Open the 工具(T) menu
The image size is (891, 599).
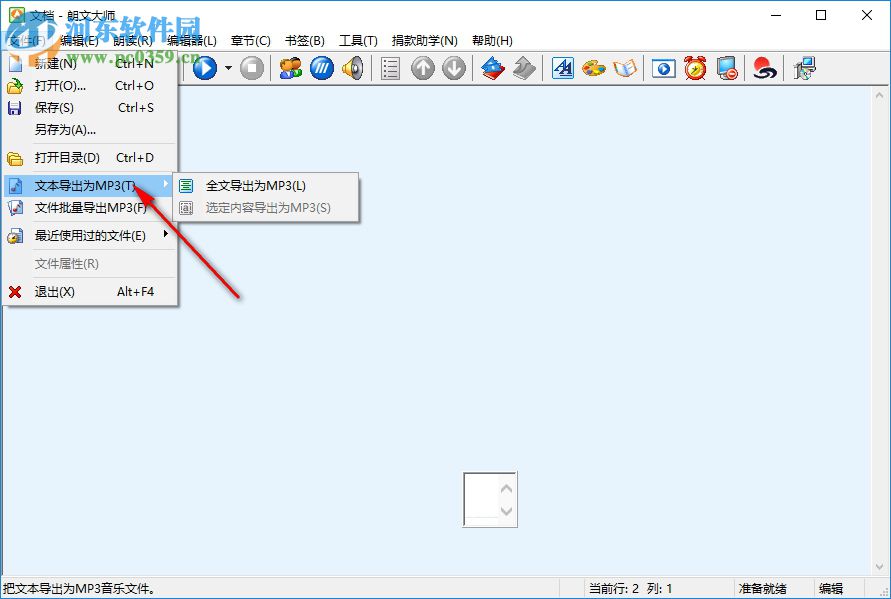tap(358, 41)
